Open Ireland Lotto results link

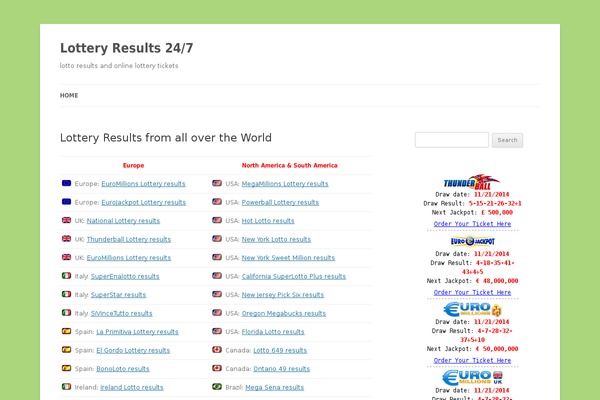[132, 387]
